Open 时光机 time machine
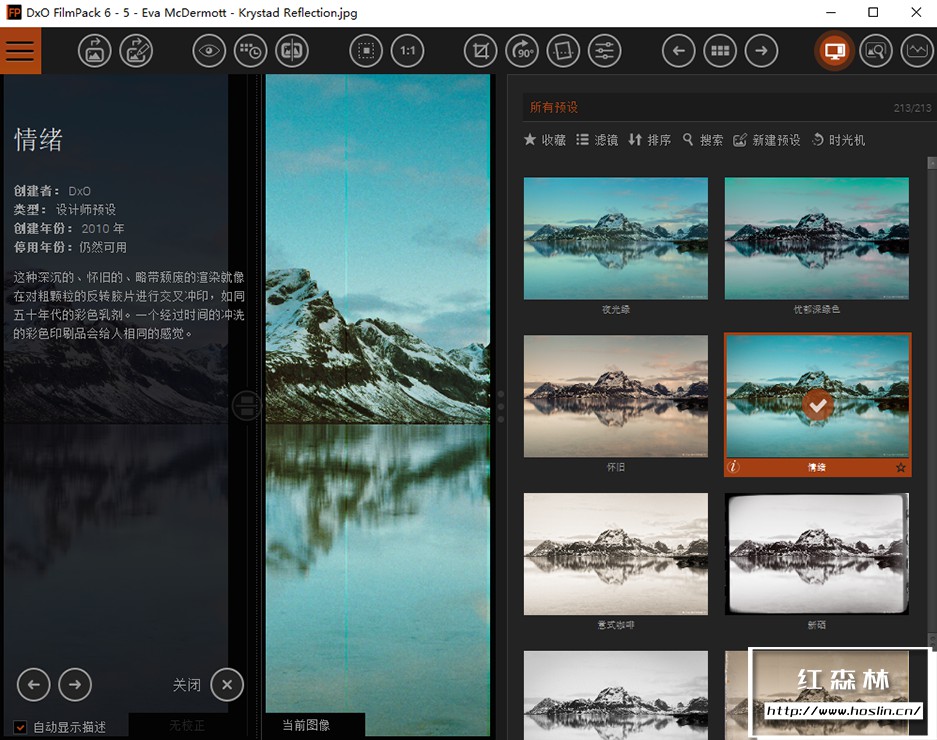The image size is (937, 740). click(838, 140)
